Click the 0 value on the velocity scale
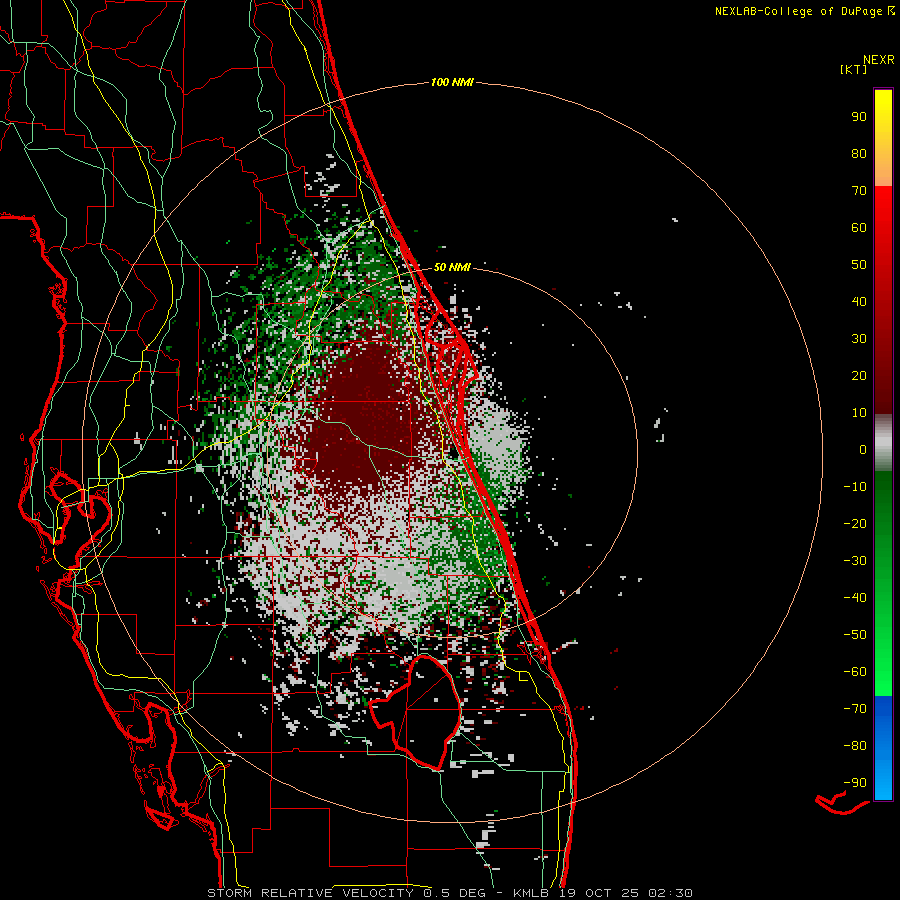Viewport: 900px width, 900px height. click(x=863, y=450)
